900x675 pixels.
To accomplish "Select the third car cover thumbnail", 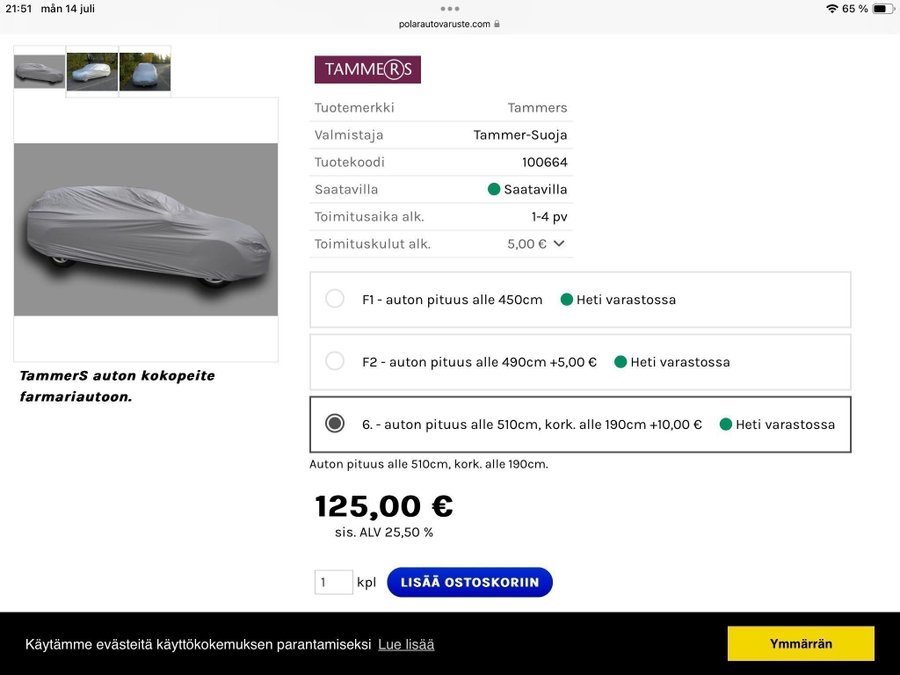I will [145, 71].
